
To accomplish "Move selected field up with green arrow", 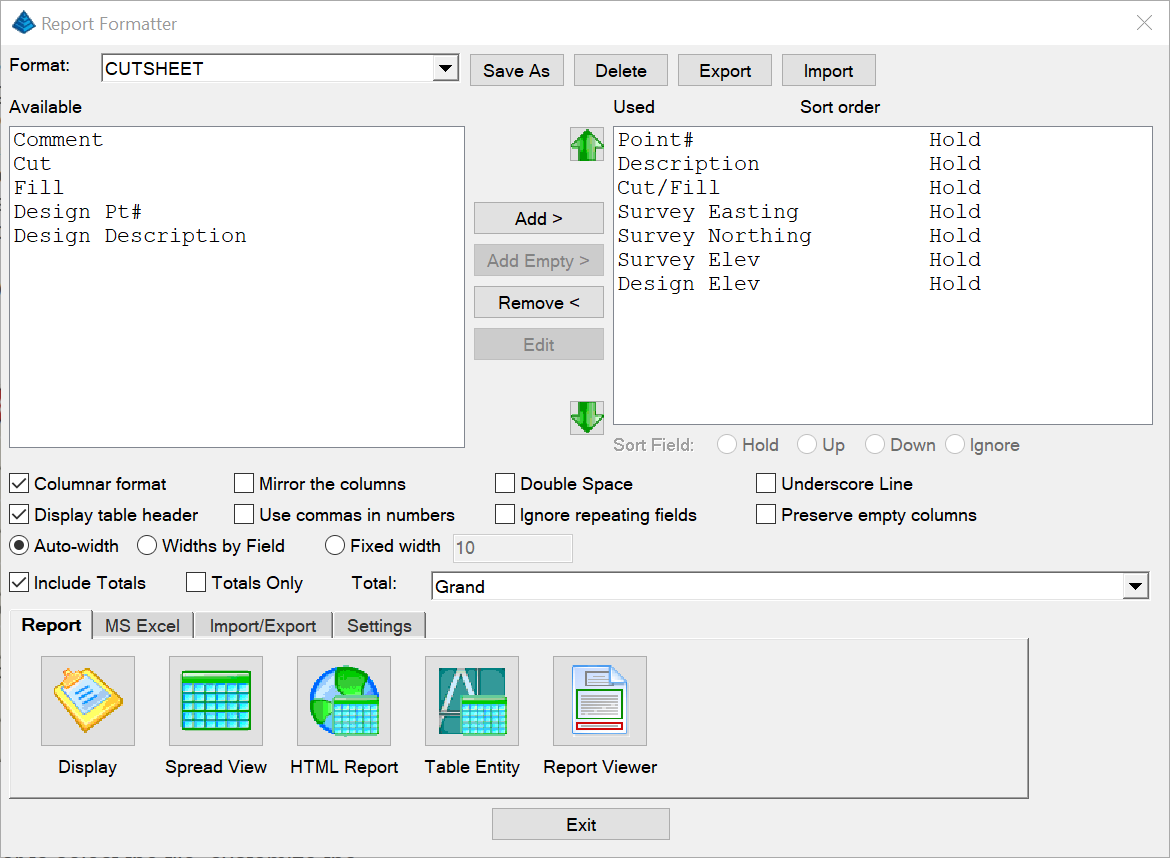I will [587, 145].
